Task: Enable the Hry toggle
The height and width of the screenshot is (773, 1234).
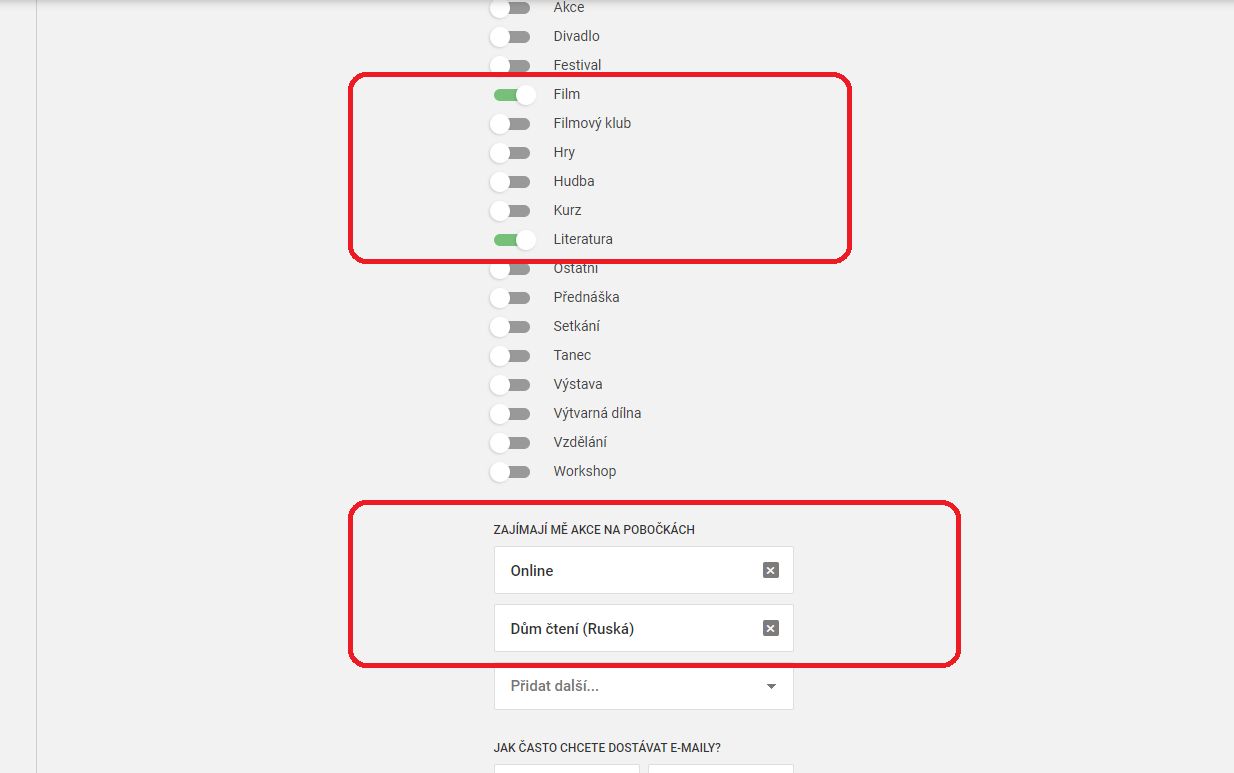Action: (511, 153)
